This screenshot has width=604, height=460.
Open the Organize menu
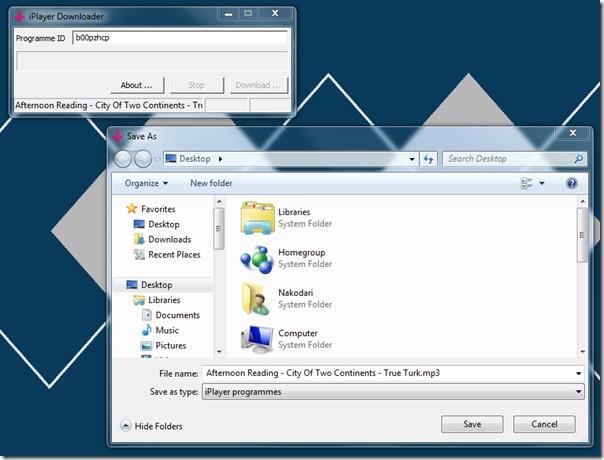tap(146, 184)
